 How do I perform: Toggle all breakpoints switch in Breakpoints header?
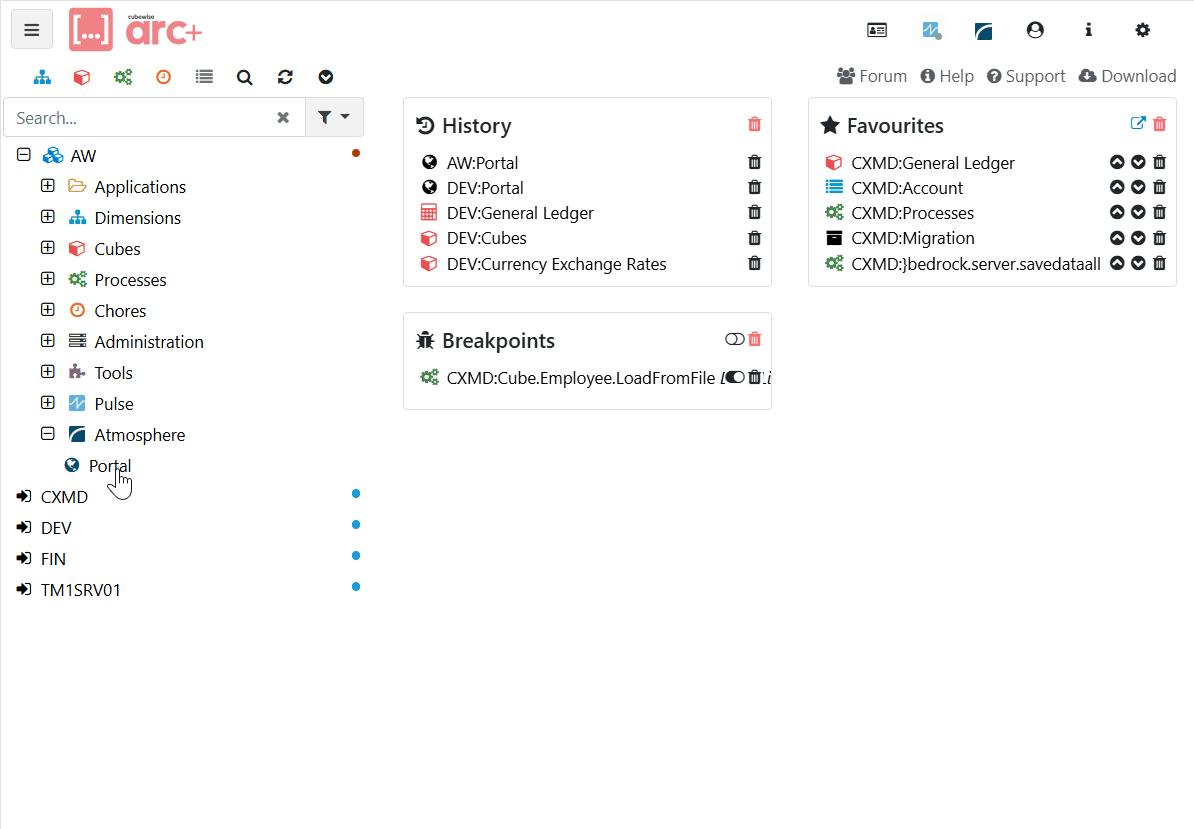[734, 340]
